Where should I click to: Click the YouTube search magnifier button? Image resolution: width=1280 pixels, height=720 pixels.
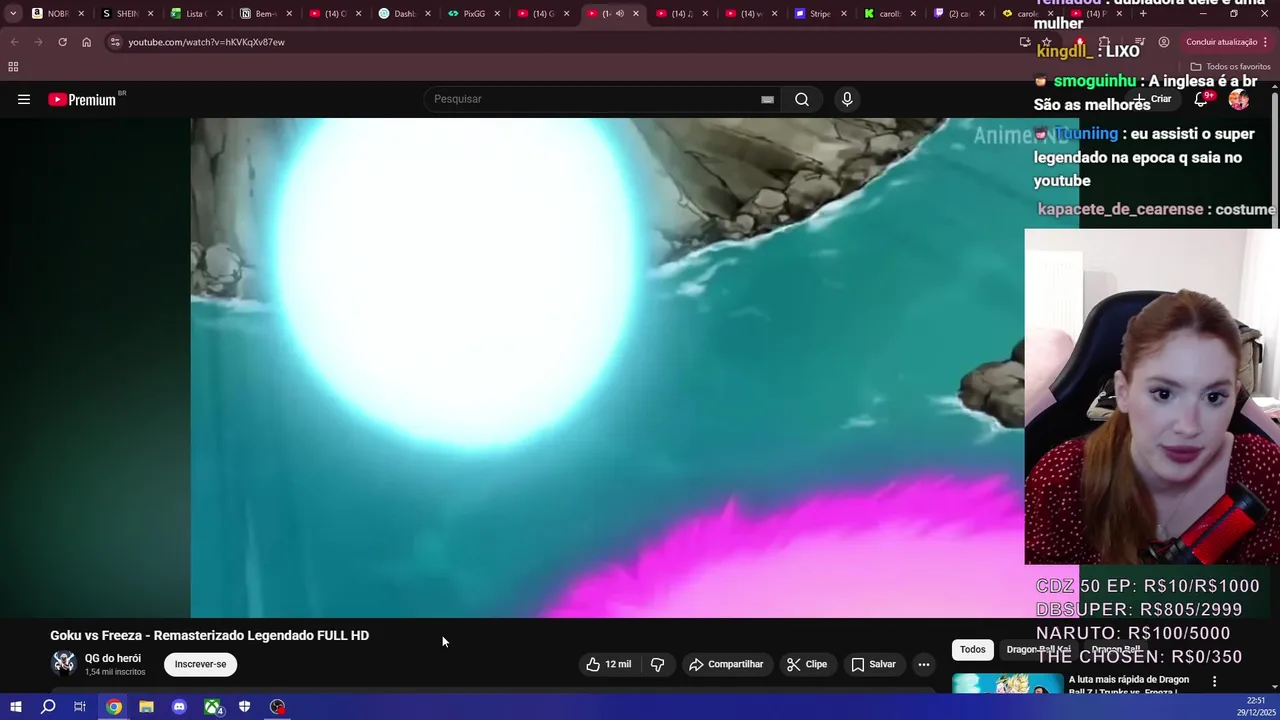click(802, 99)
